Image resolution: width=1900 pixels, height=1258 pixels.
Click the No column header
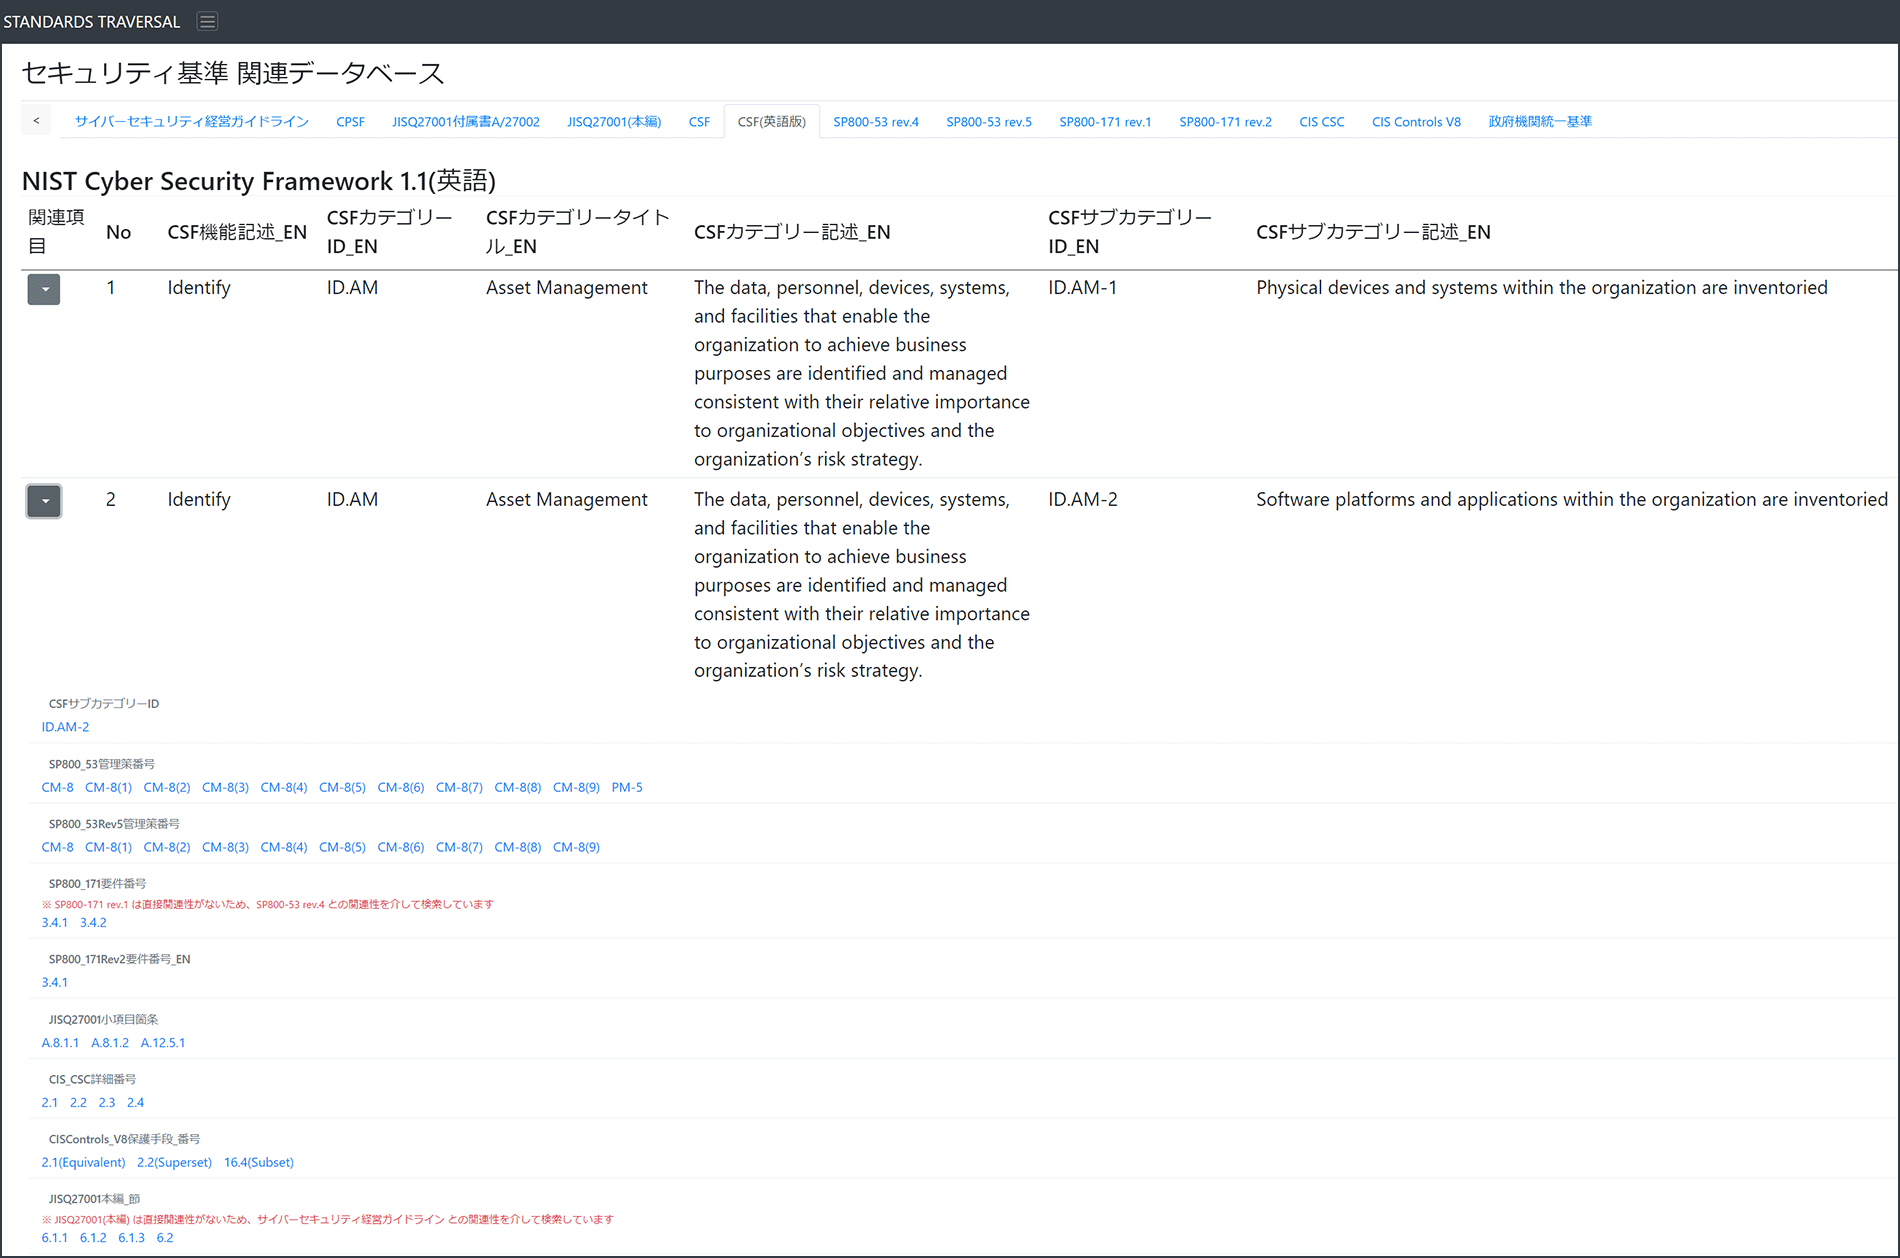(118, 232)
